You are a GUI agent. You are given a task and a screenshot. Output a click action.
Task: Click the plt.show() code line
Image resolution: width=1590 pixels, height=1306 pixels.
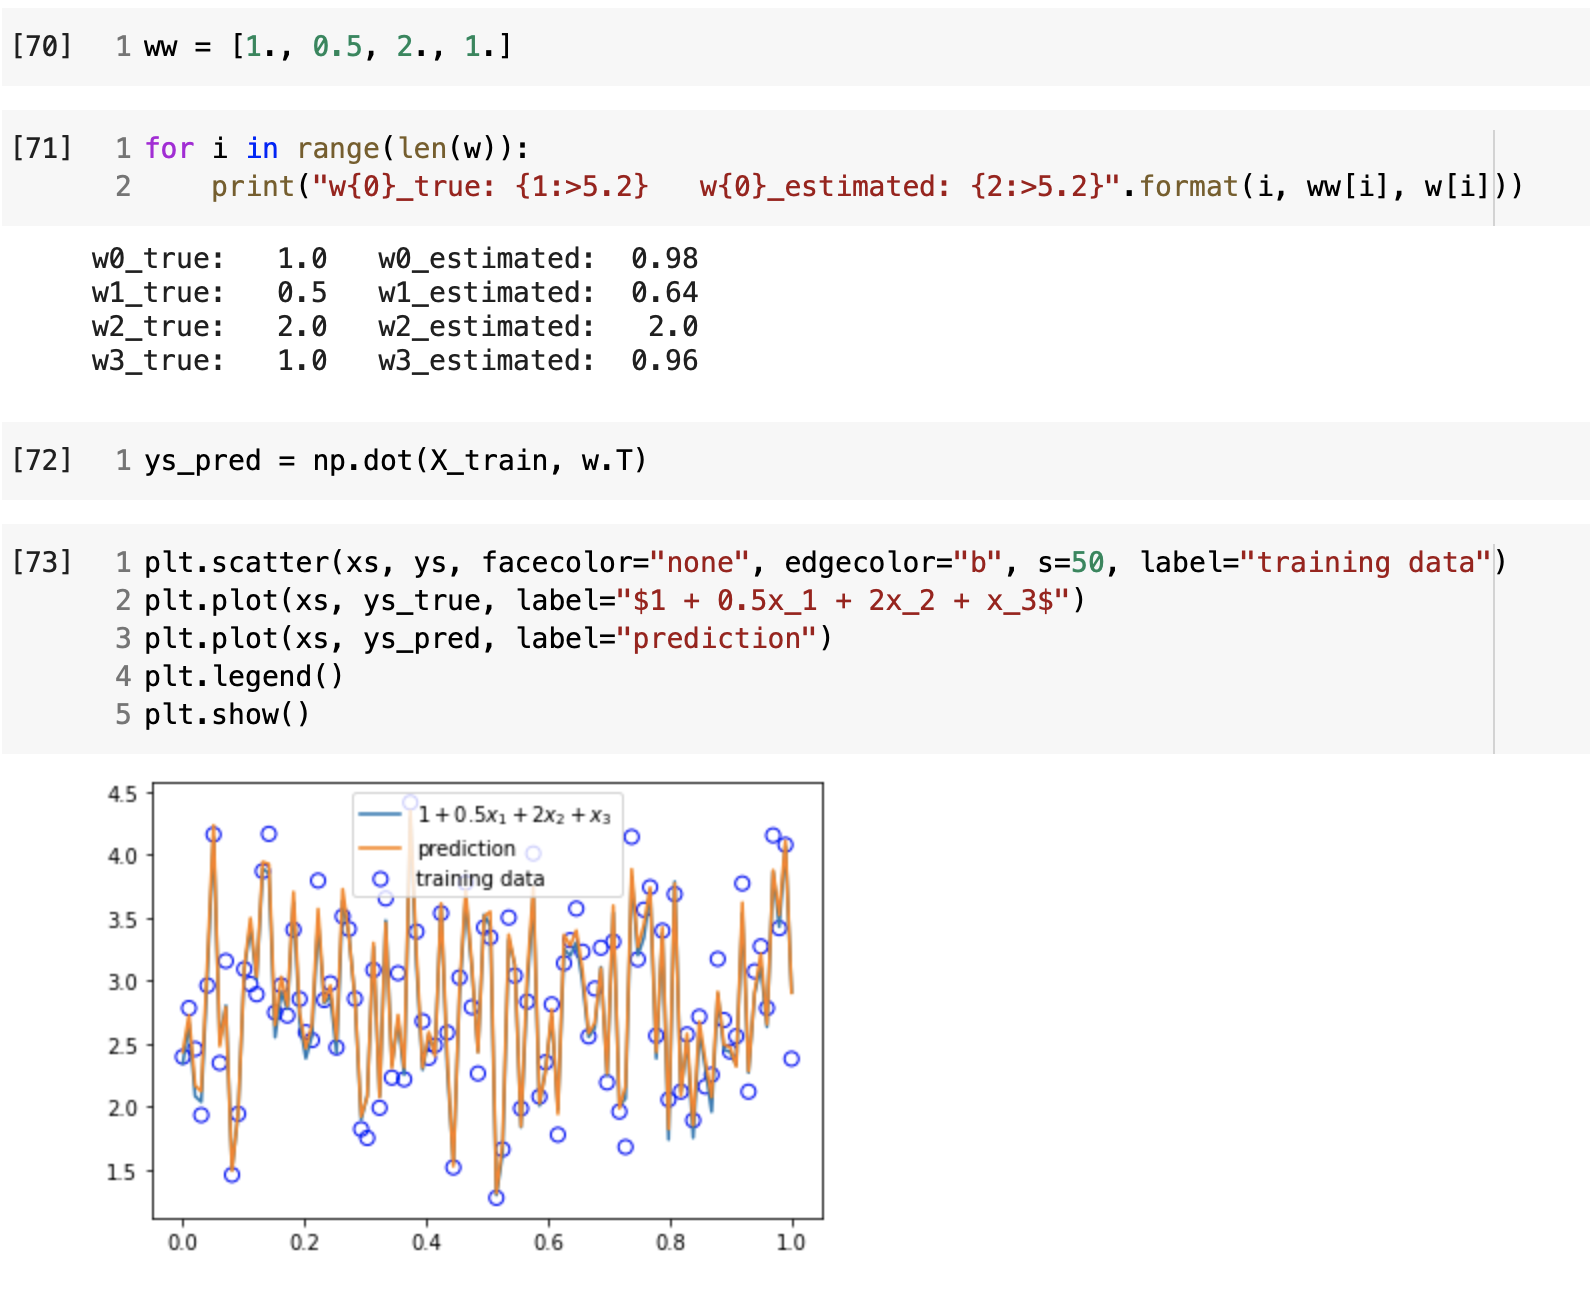227,714
